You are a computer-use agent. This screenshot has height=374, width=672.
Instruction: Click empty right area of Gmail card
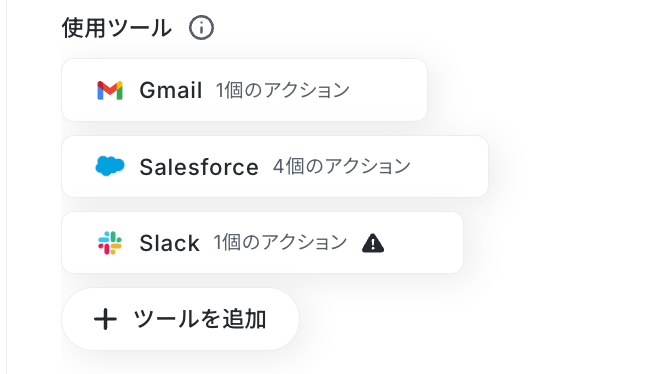[x=388, y=90]
